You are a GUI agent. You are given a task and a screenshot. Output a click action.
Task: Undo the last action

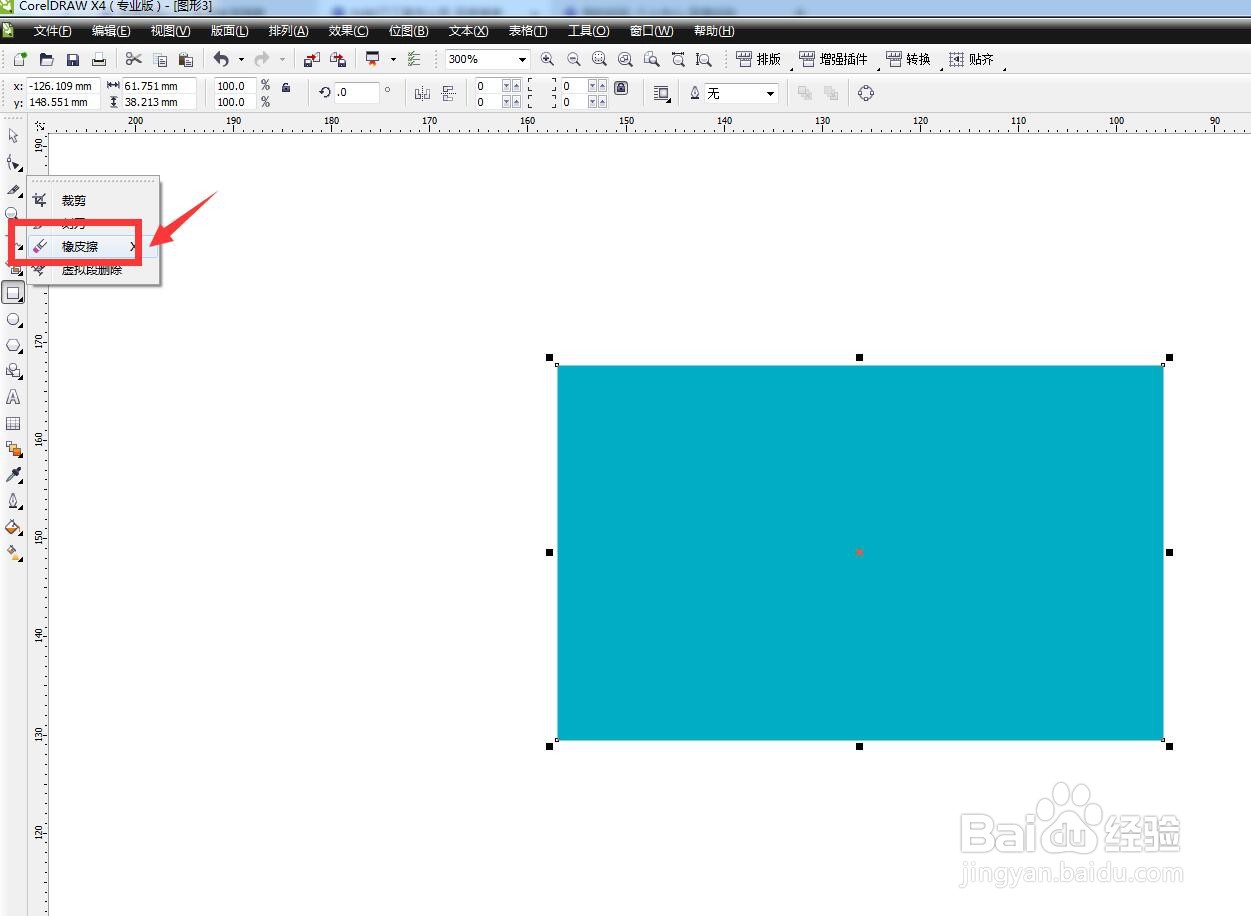[x=221, y=60]
